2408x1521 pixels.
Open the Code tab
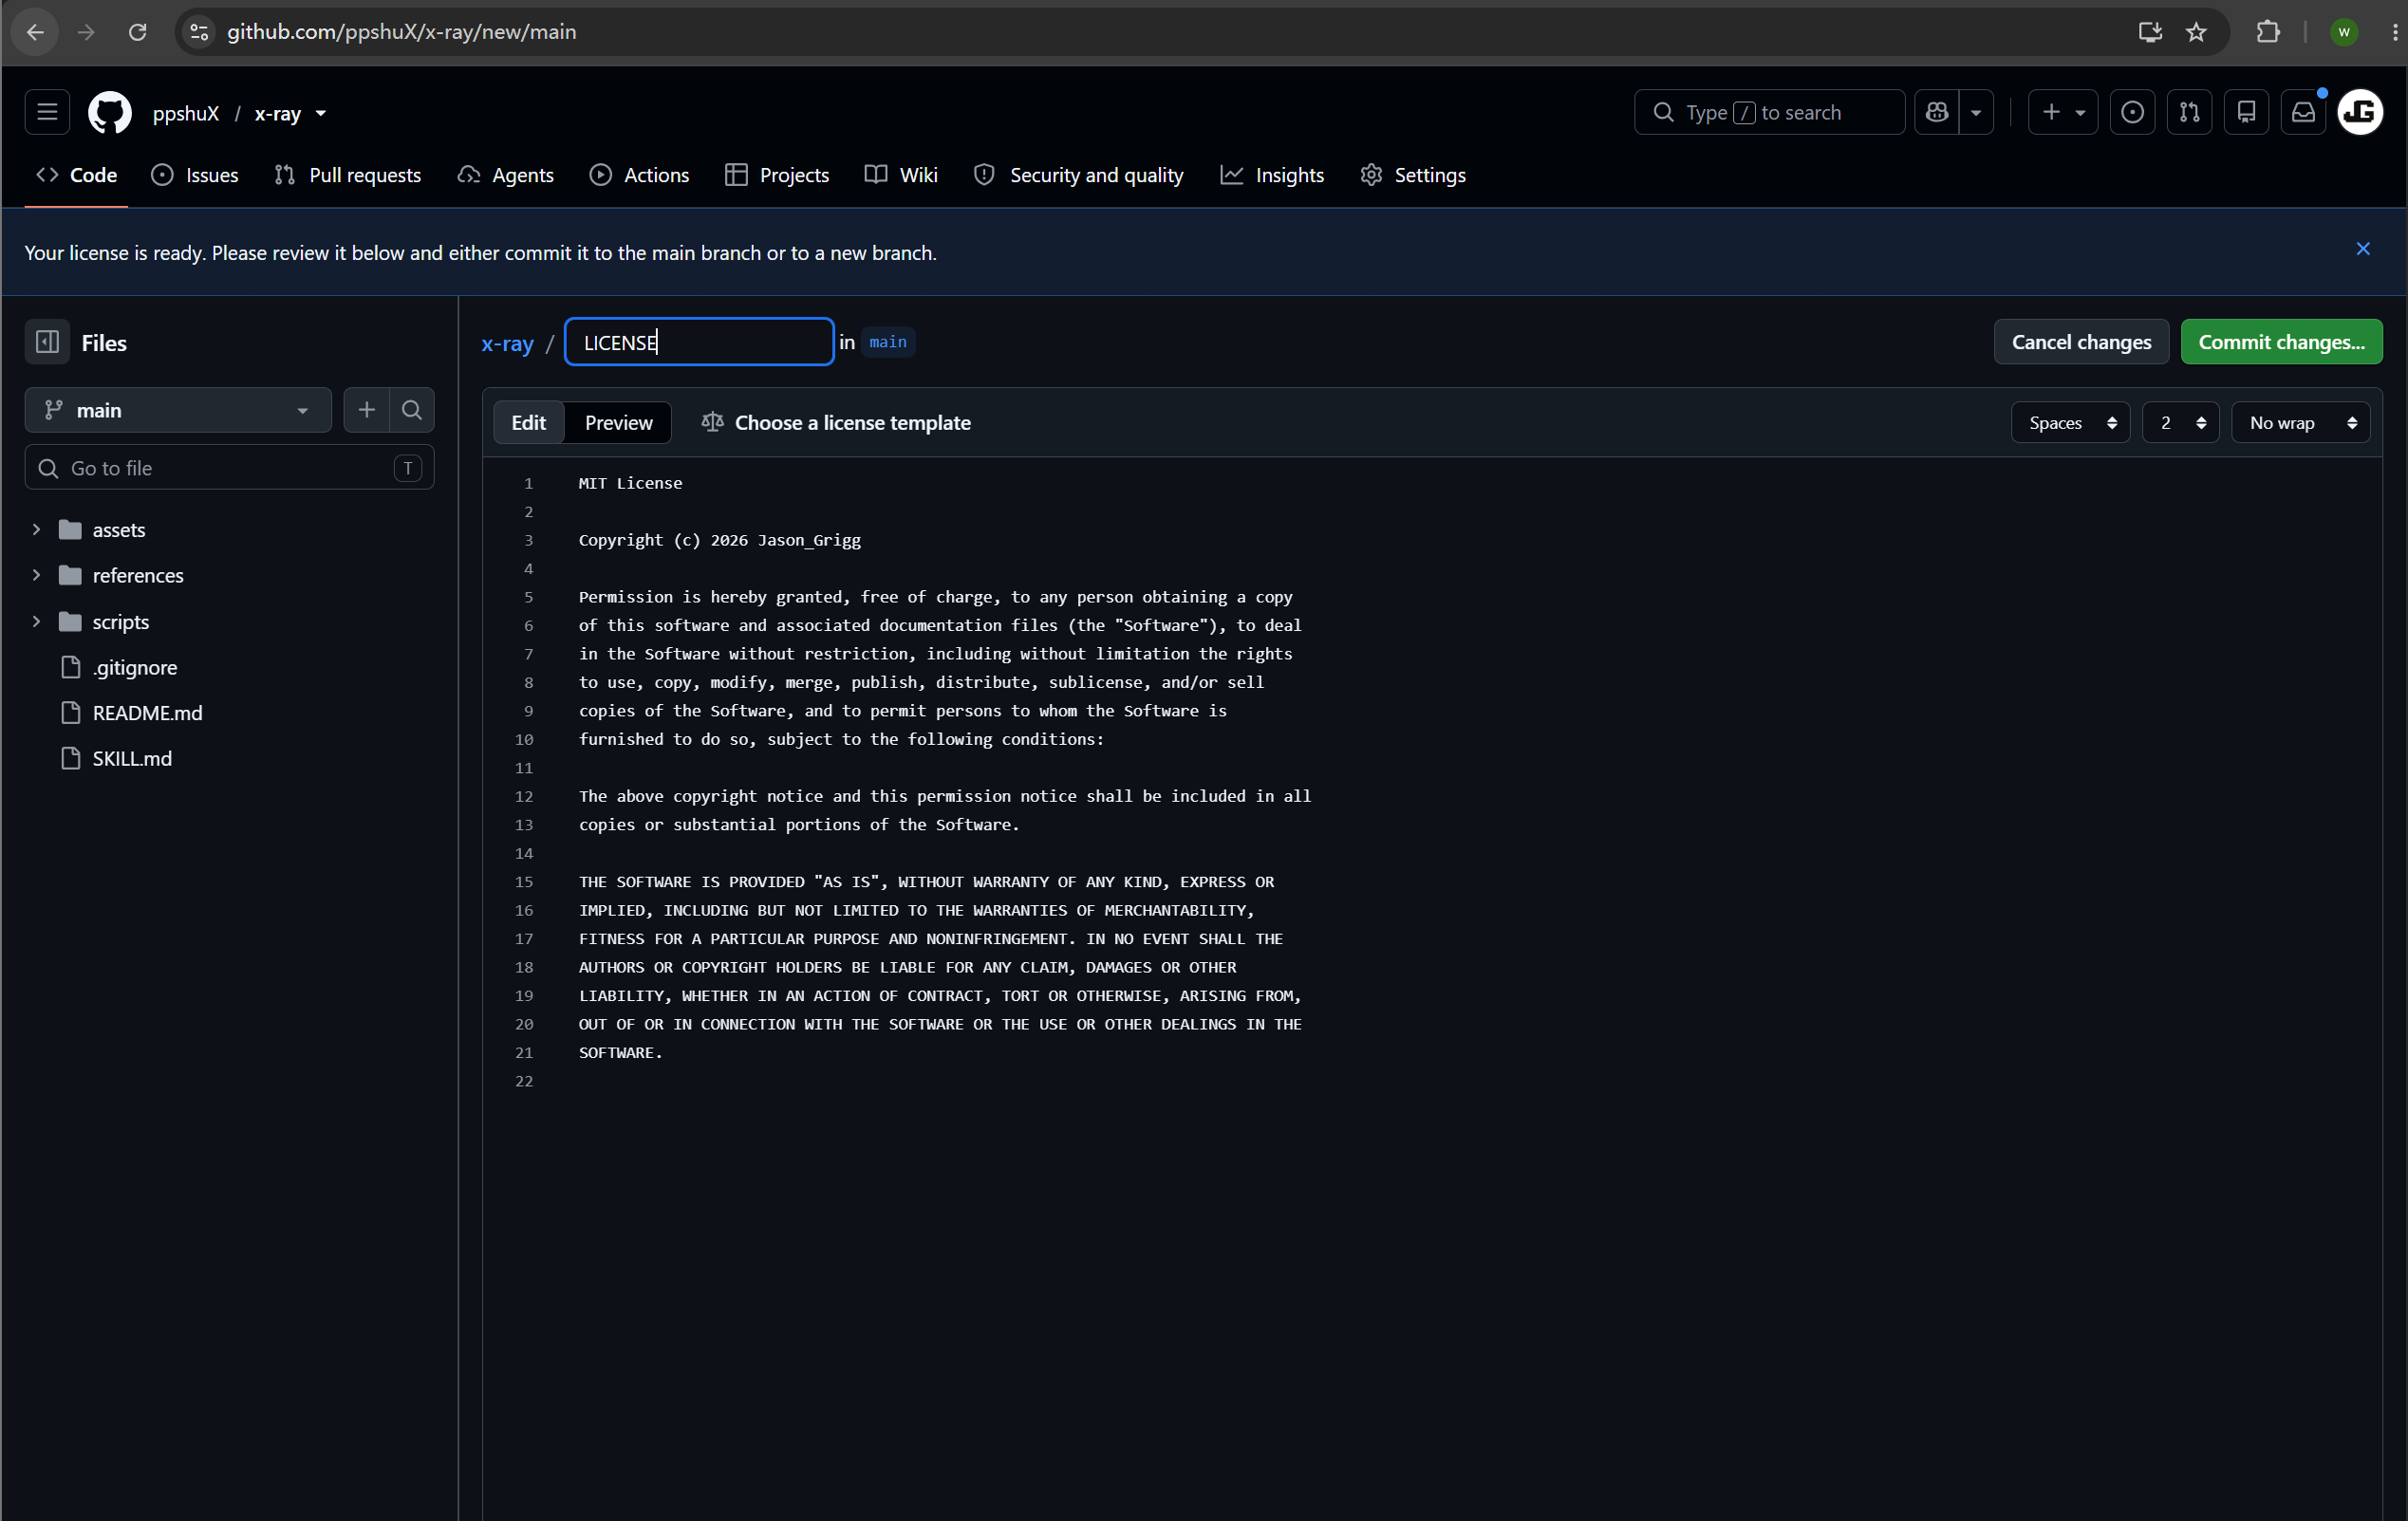[77, 175]
